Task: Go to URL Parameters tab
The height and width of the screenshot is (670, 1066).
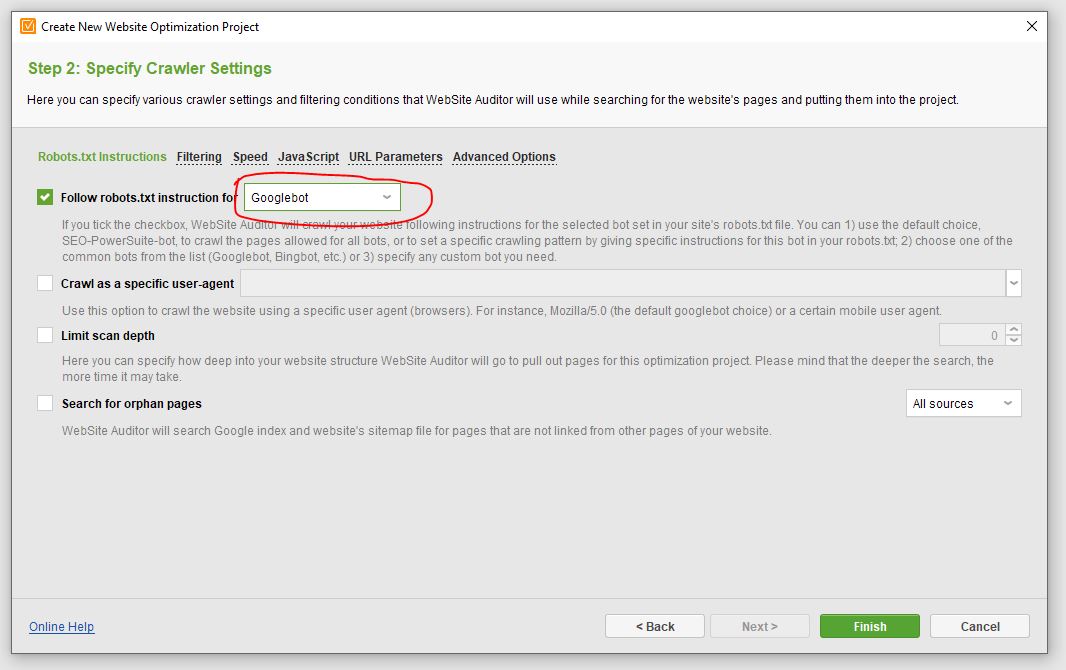Action: [396, 157]
